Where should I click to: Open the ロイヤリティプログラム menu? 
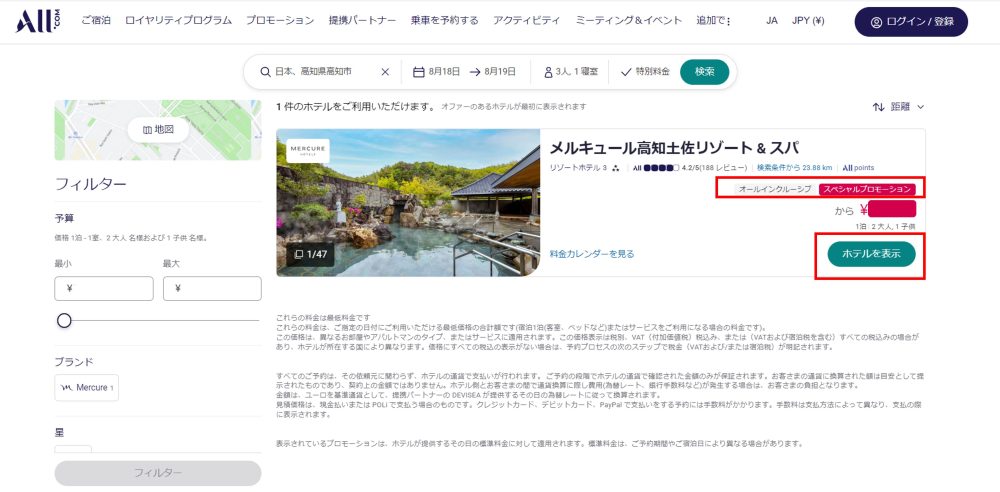tap(179, 21)
